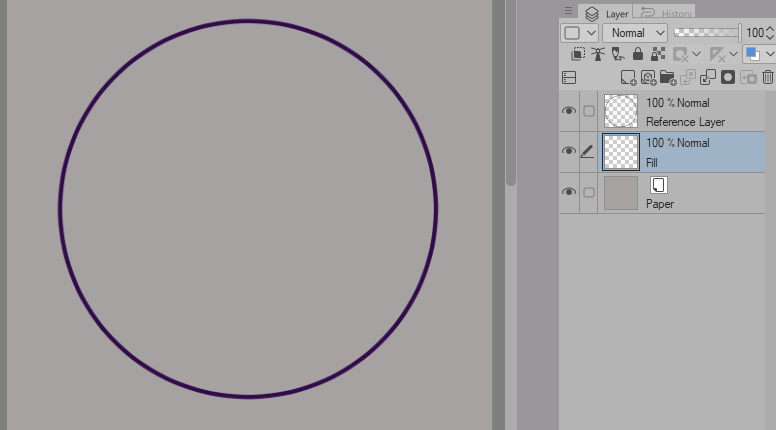The height and width of the screenshot is (430, 776).
Task: Create a New Vector Layer
Action: point(648,78)
